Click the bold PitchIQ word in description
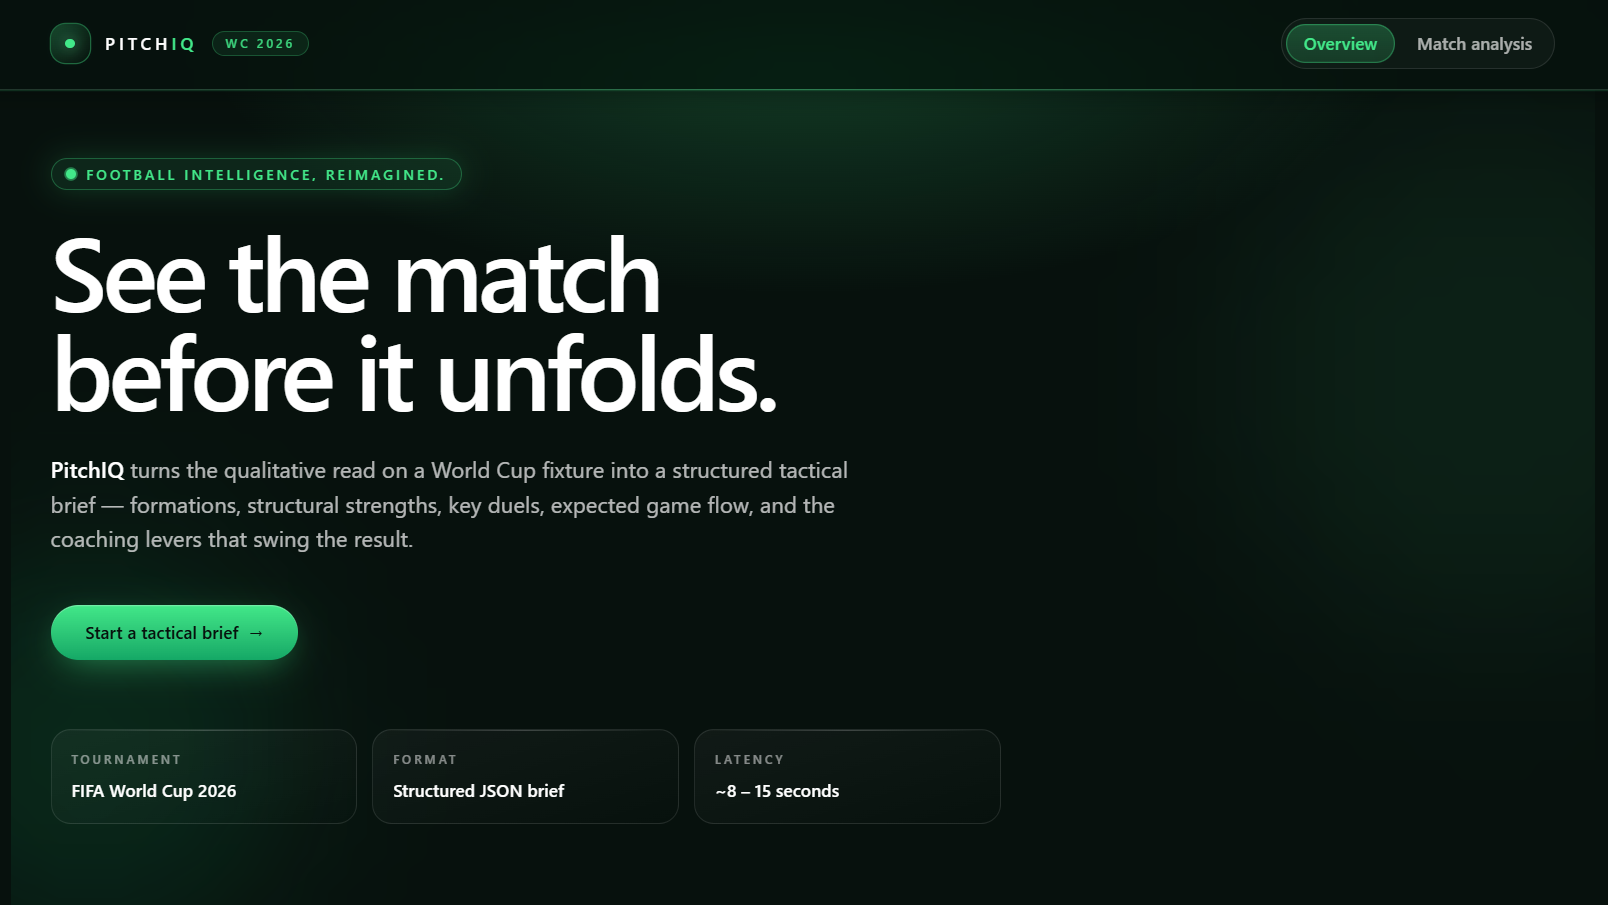 pyautogui.click(x=88, y=470)
